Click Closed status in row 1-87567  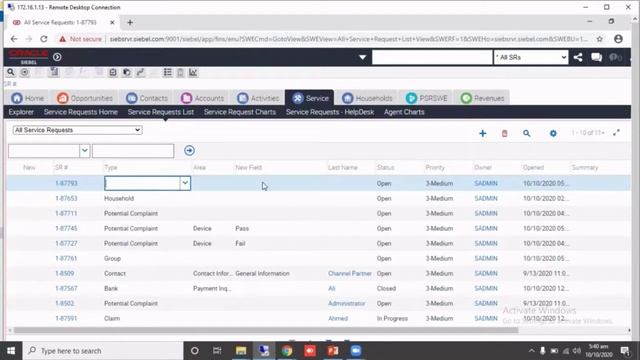coord(386,289)
